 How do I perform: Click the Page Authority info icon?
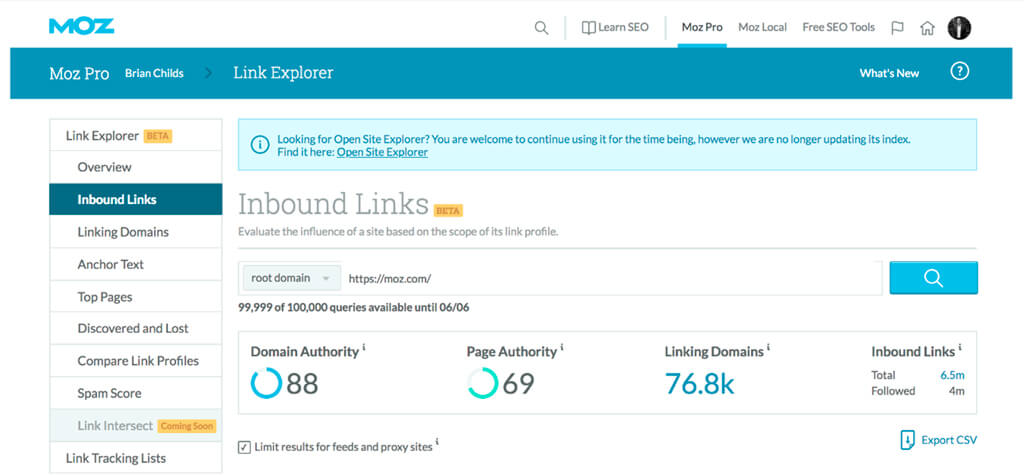pos(562,347)
